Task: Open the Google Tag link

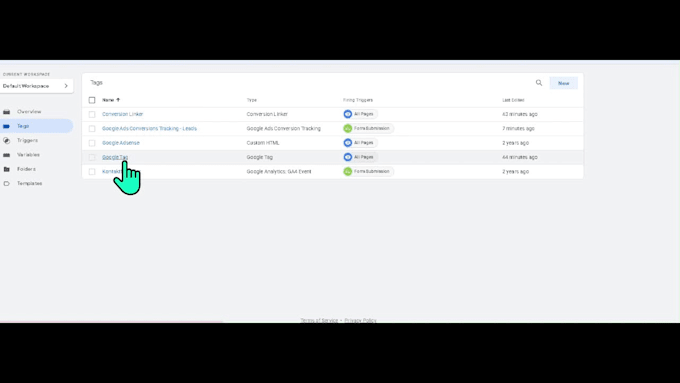Action: pos(115,157)
